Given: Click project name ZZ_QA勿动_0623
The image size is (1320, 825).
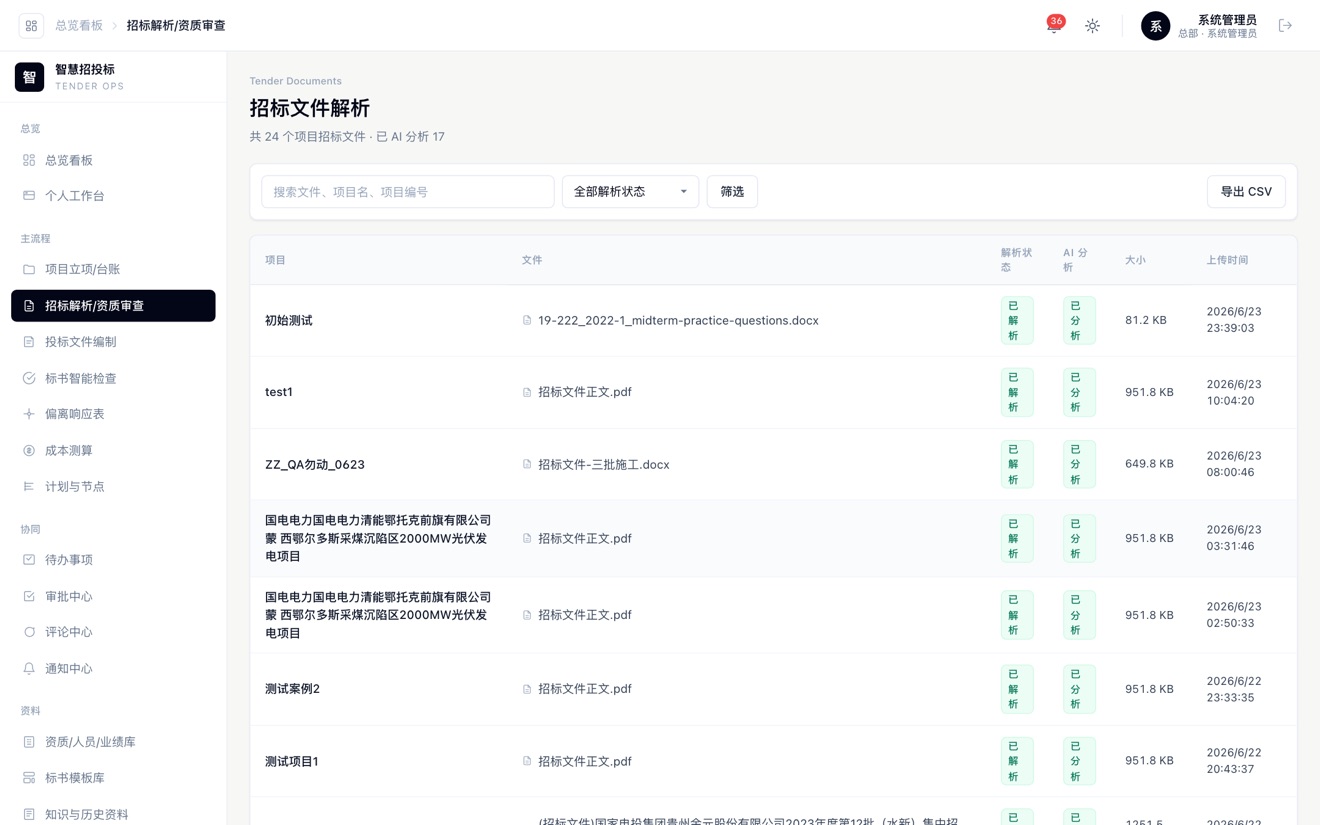Looking at the screenshot, I should pos(315,465).
